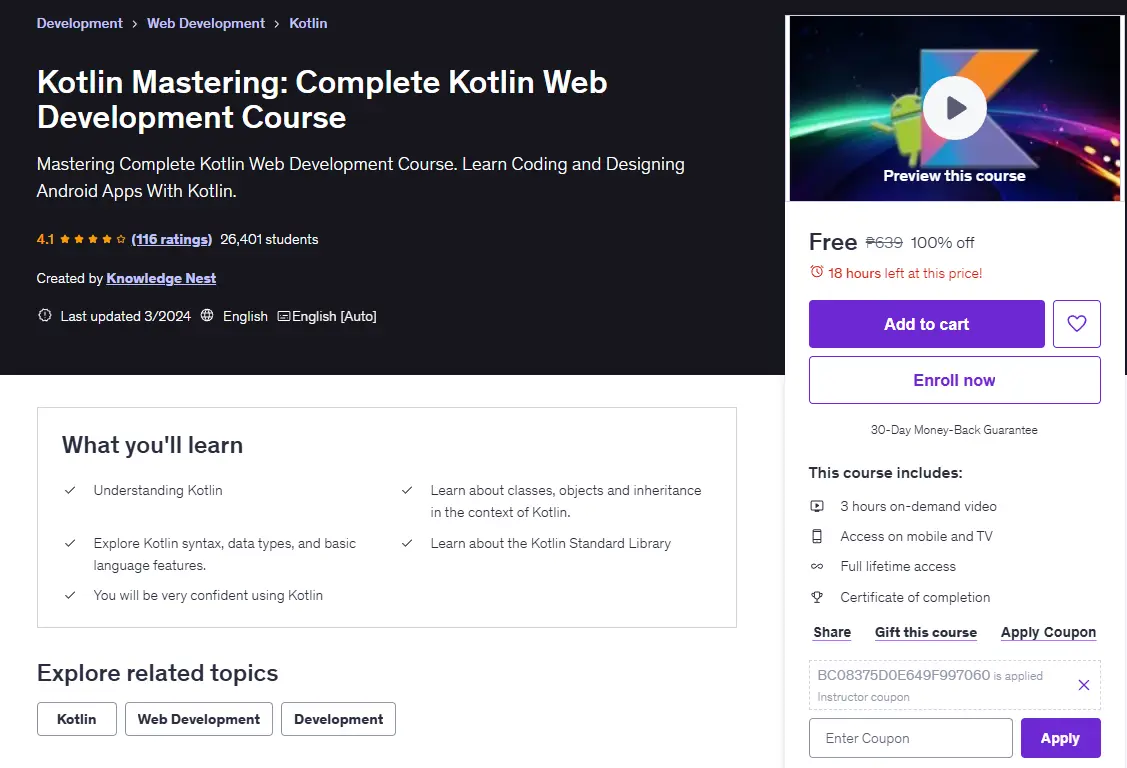This screenshot has height=768, width=1127.
Task: Click the Explore related topics heading
Action: pyautogui.click(x=157, y=673)
